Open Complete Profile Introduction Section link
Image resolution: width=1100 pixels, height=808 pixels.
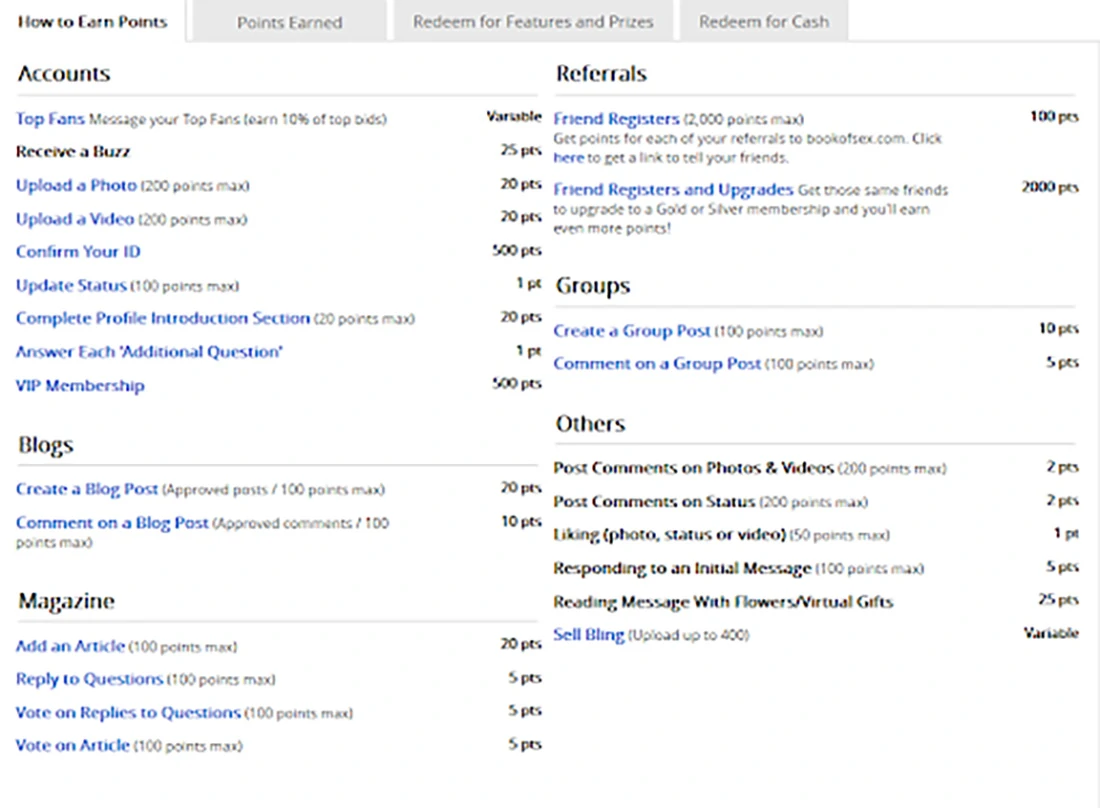pos(162,318)
